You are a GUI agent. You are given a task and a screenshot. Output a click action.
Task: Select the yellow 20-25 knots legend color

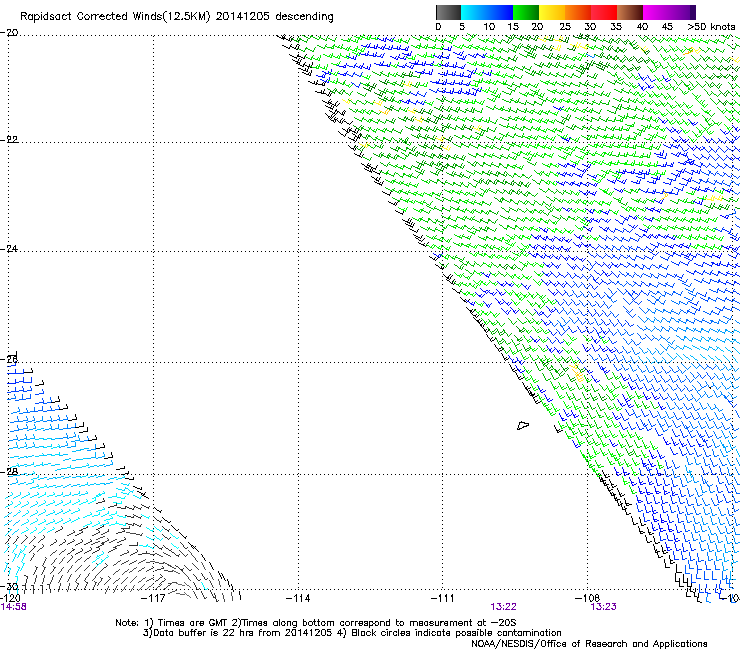click(552, 12)
